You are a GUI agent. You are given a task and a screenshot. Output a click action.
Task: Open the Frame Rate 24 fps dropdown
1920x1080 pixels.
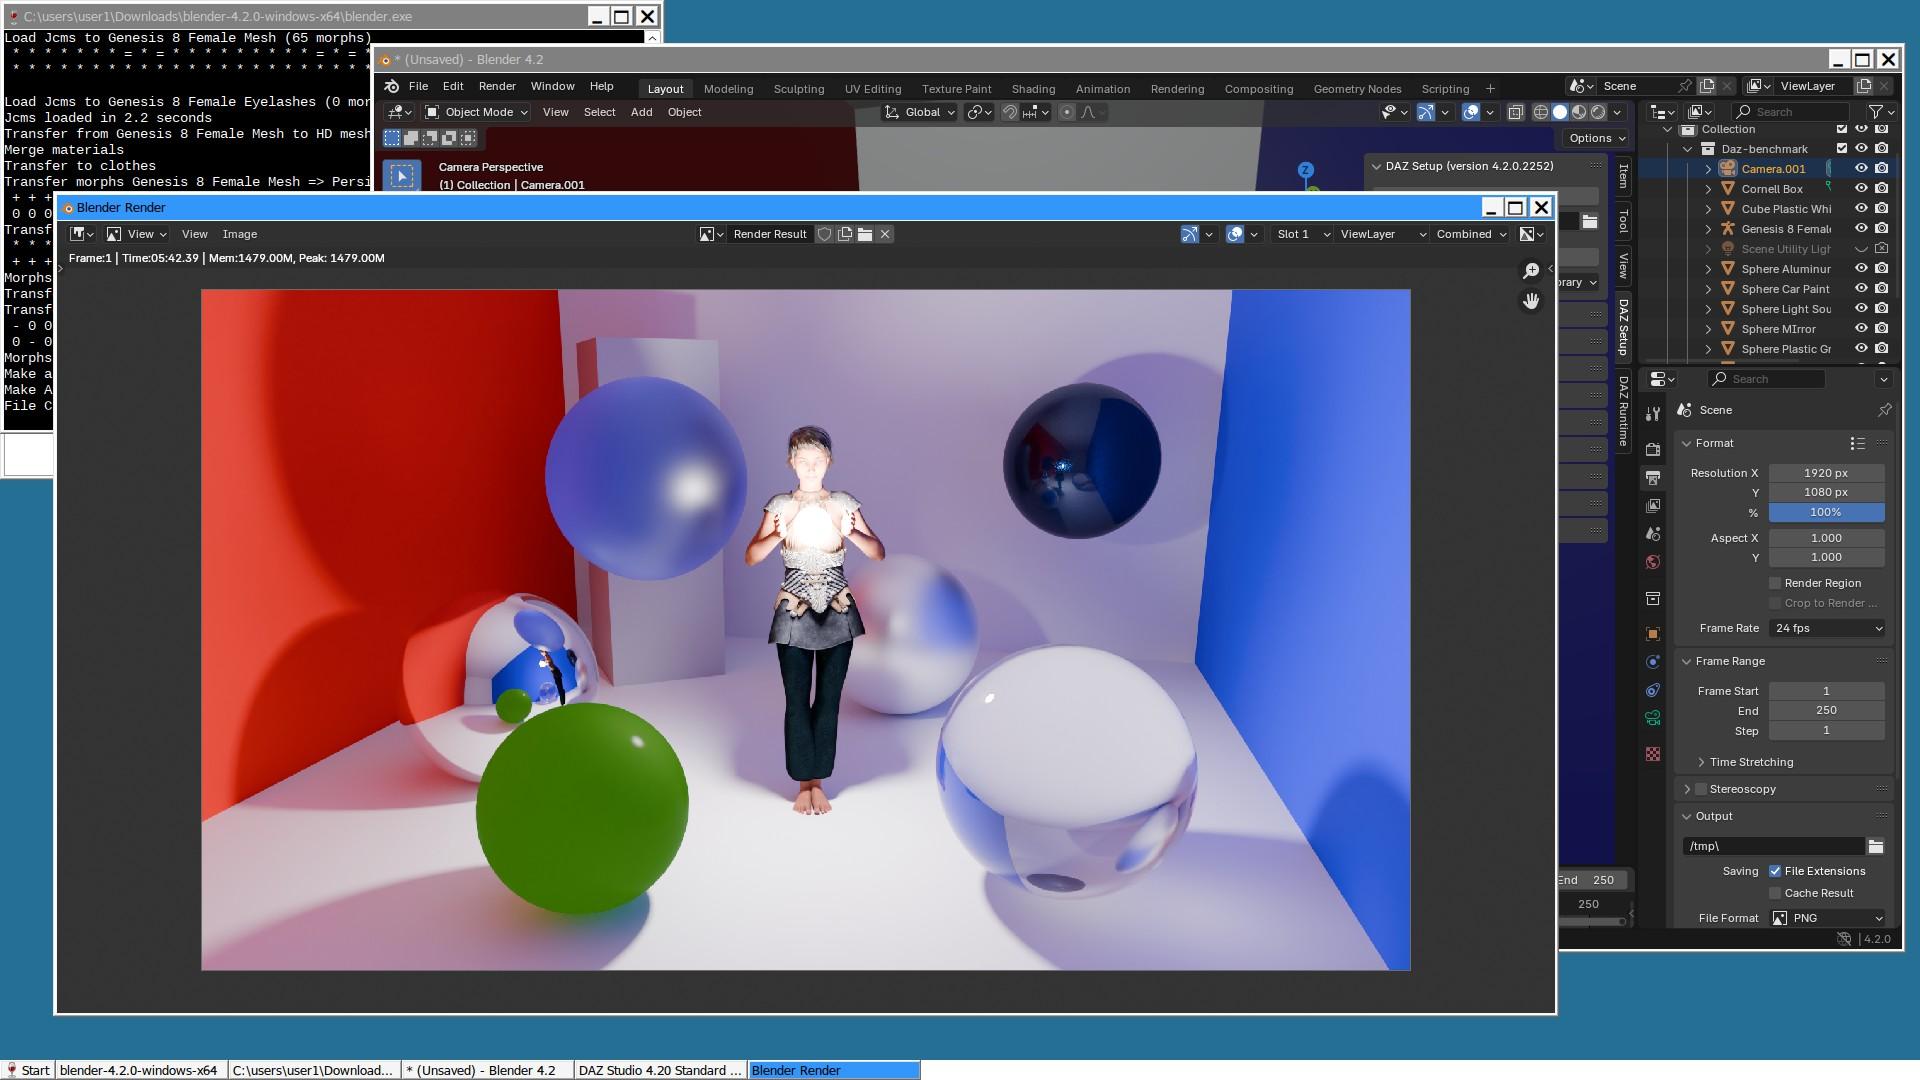[1827, 628]
